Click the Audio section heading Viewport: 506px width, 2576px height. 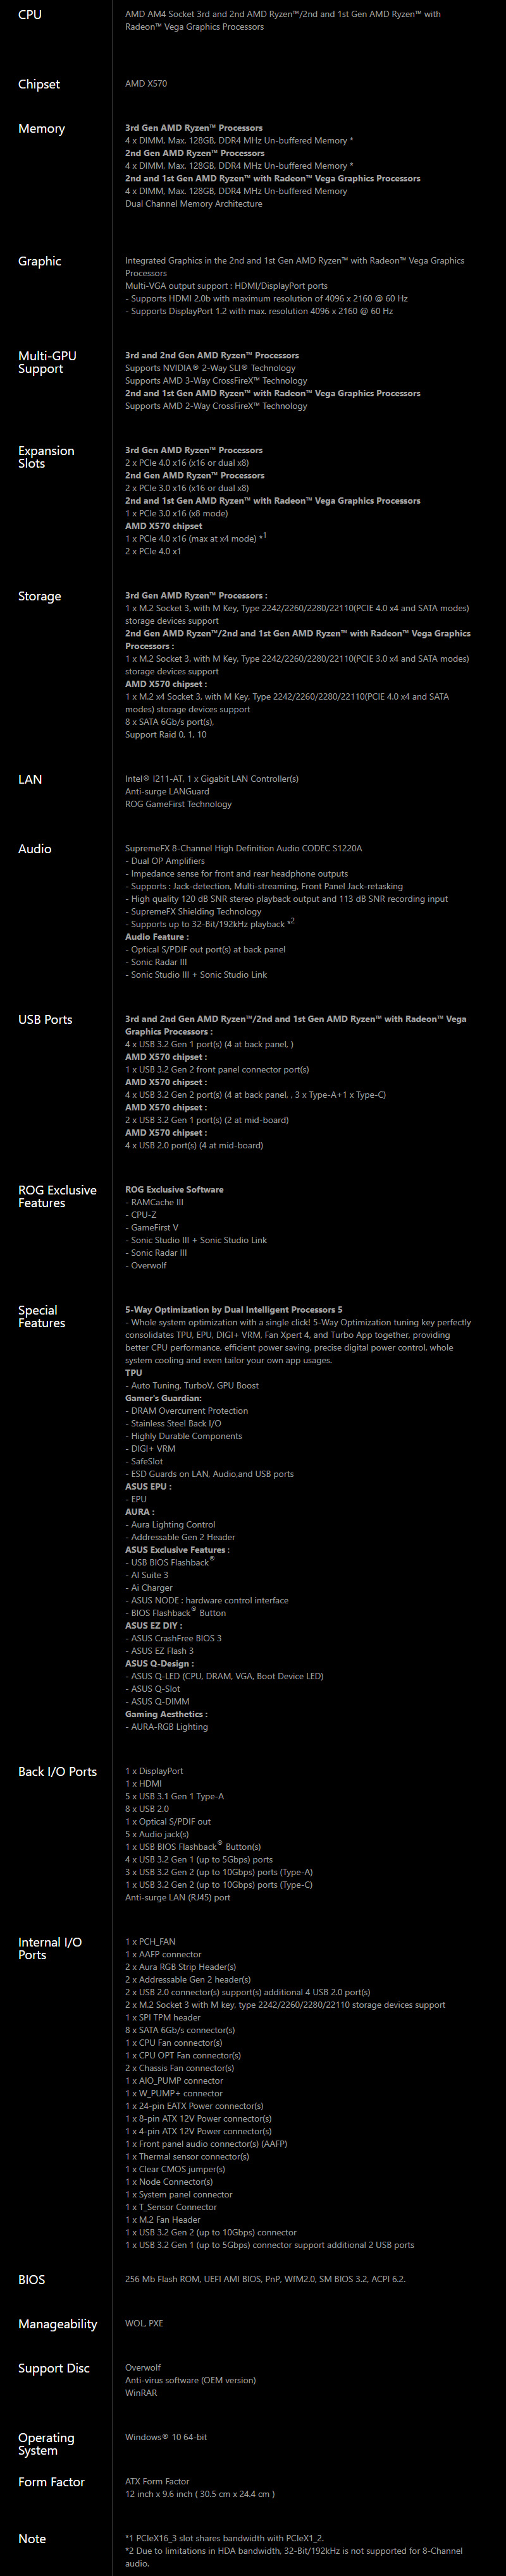[34, 849]
